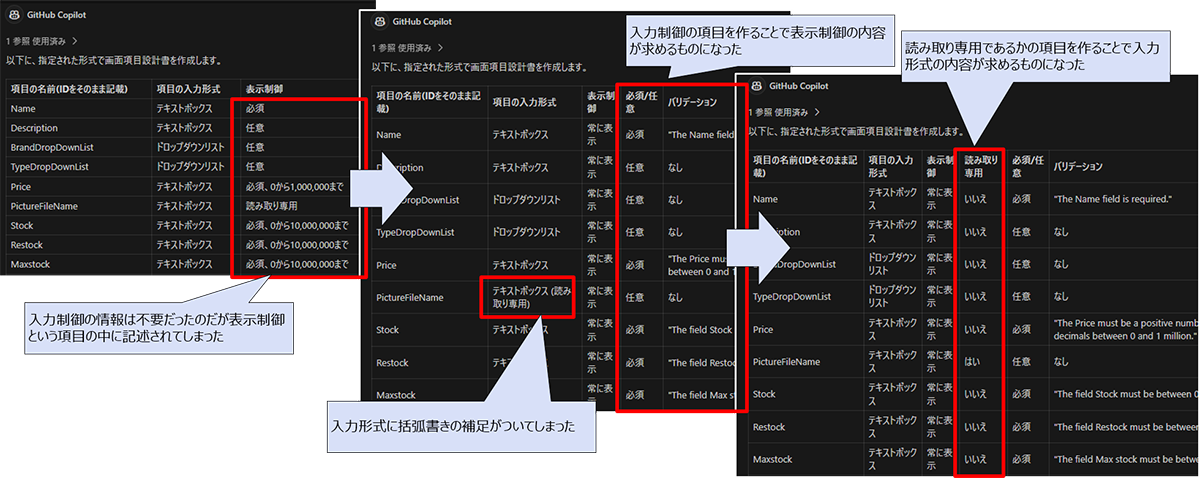Click 'Maxstock' row name in the right panel
The width and height of the screenshot is (1200, 478).
click(x=773, y=460)
